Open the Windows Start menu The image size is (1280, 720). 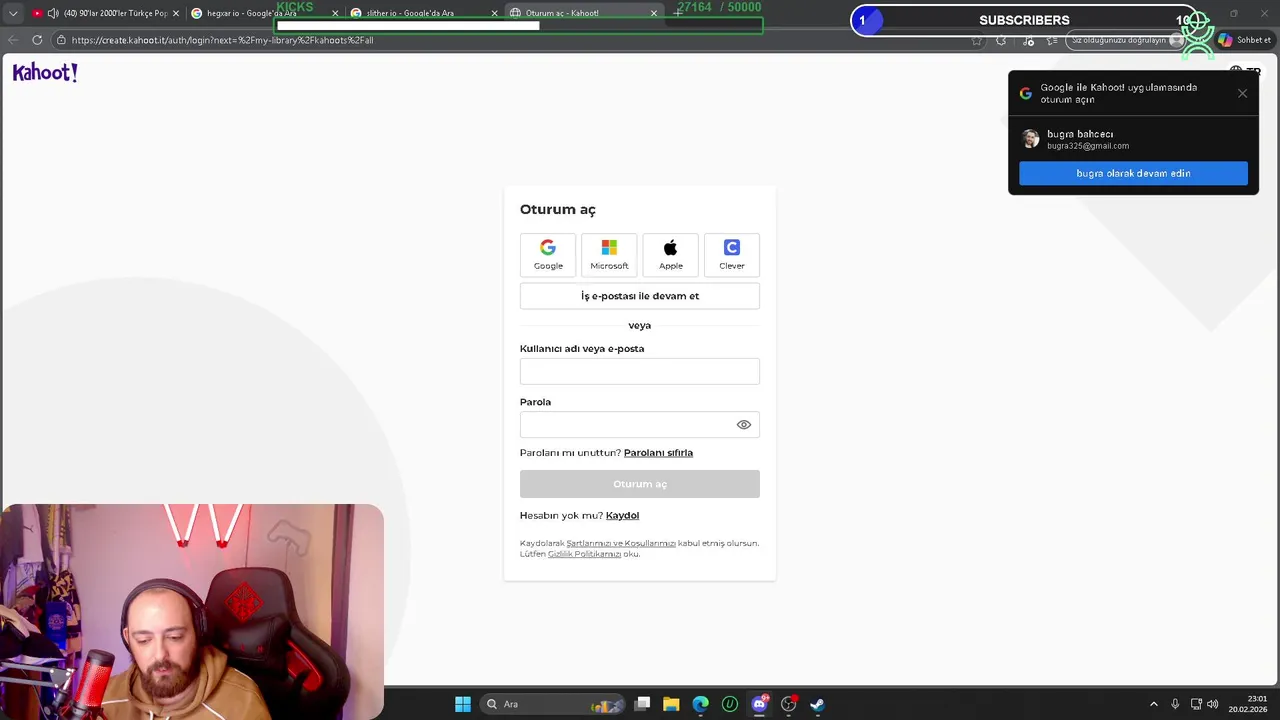point(463,704)
